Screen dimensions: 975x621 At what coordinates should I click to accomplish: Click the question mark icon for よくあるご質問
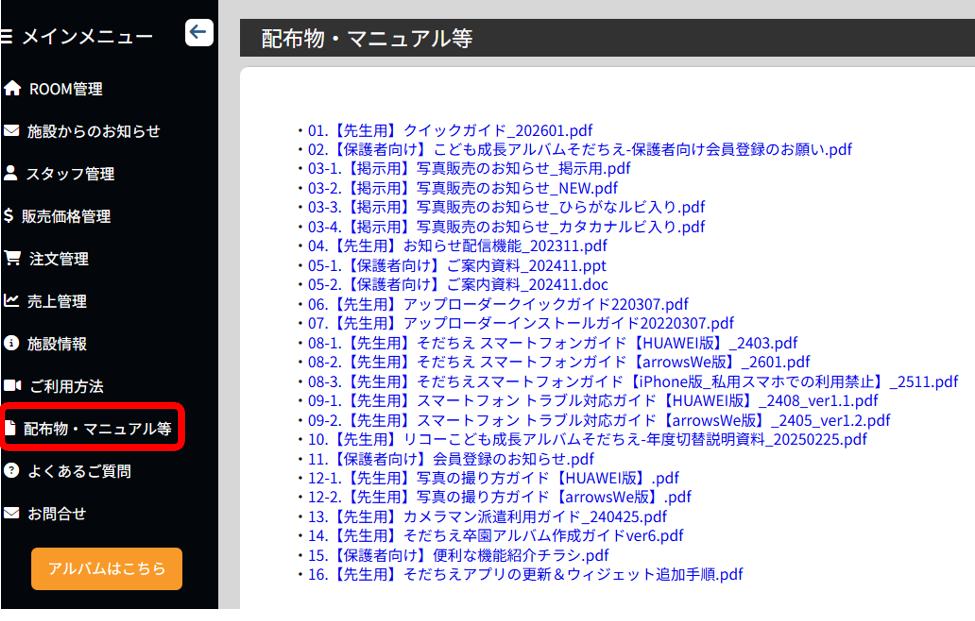point(12,471)
